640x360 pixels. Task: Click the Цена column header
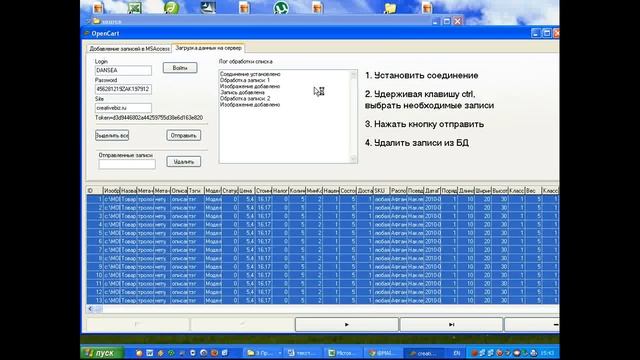246,191
